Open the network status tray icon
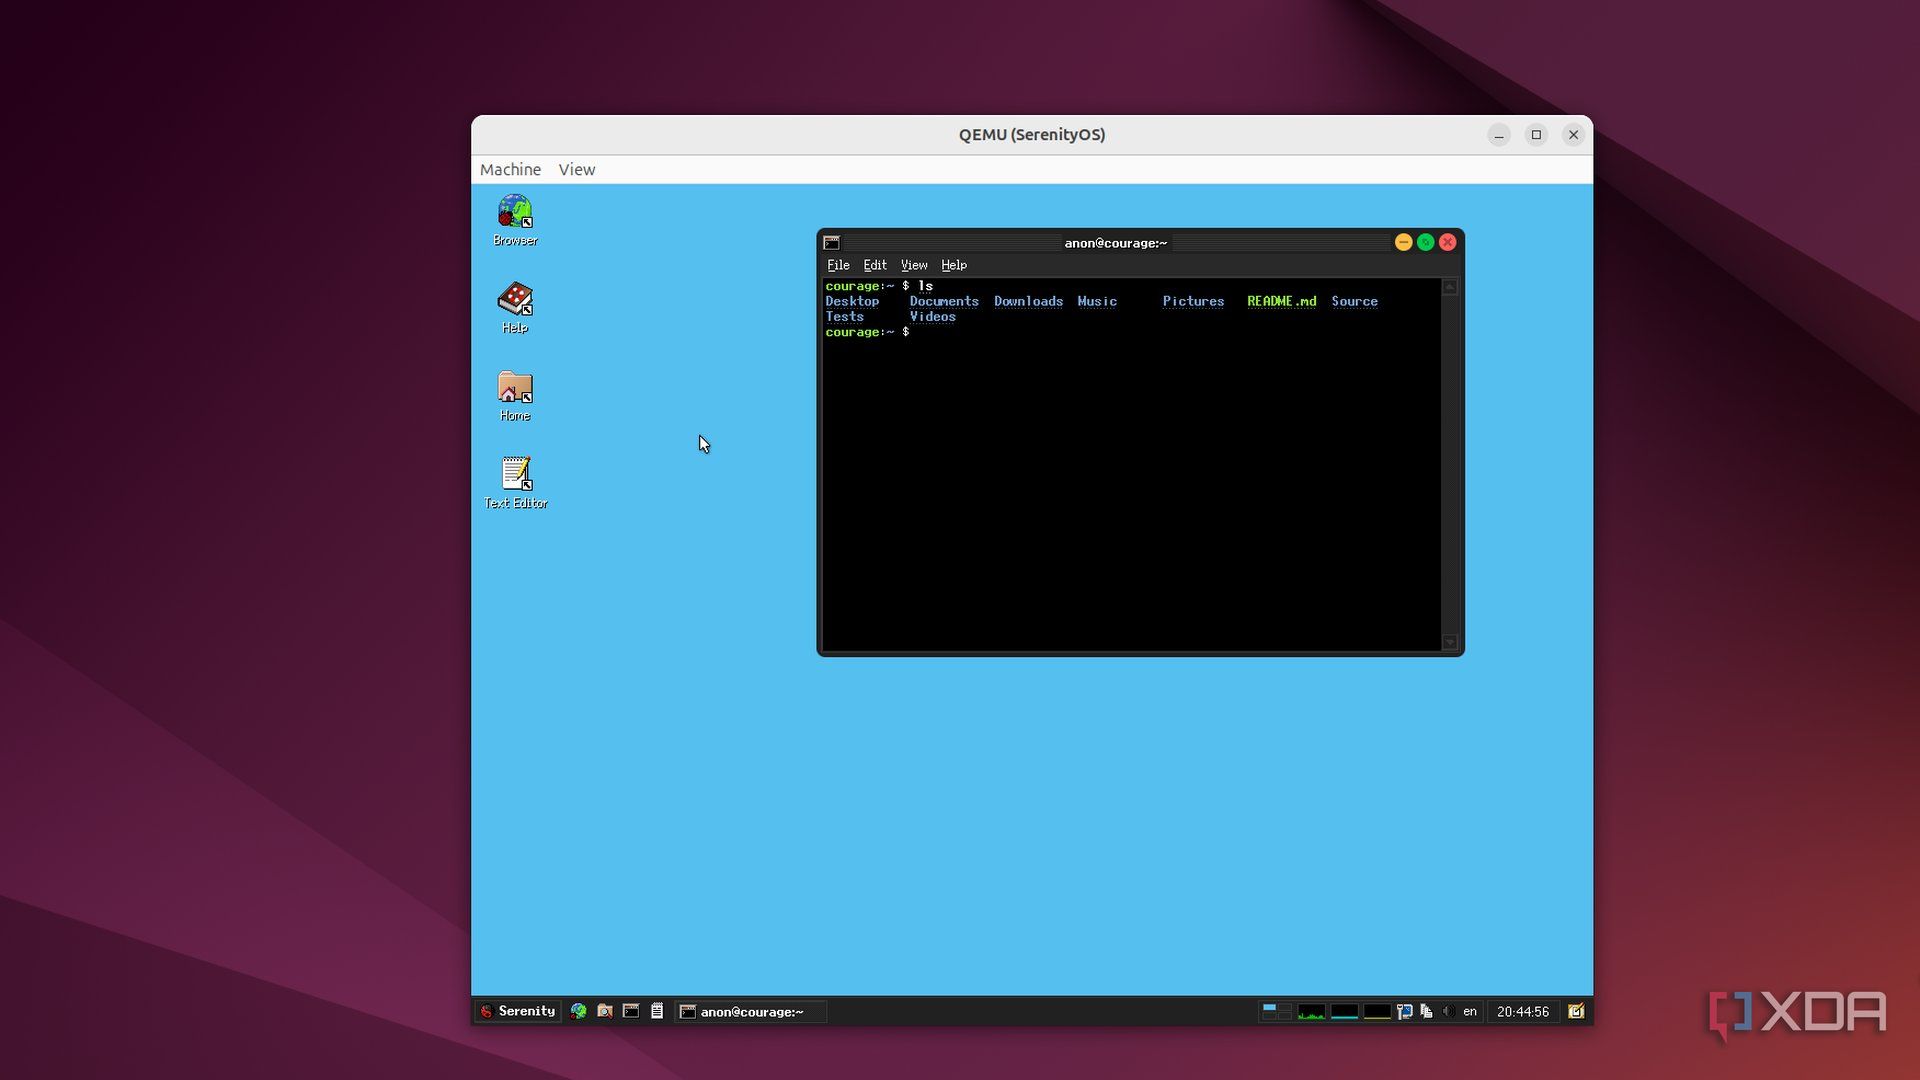The image size is (1920, 1080). pyautogui.click(x=1404, y=1011)
